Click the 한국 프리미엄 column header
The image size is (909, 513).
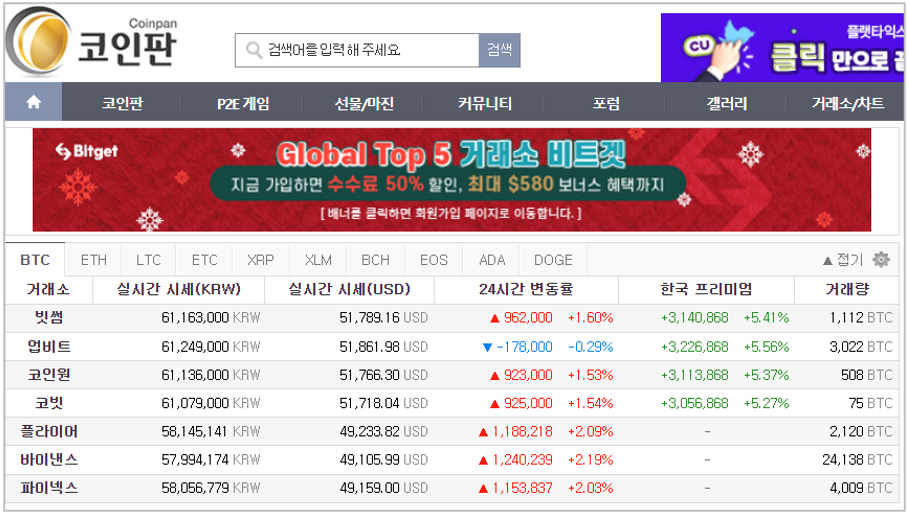(706, 289)
